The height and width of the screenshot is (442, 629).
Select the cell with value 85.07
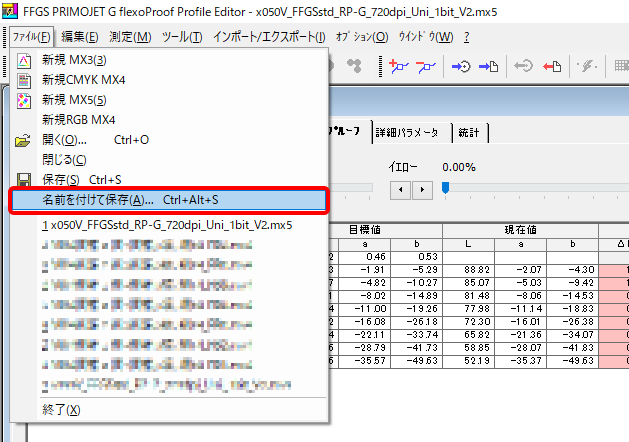469,283
